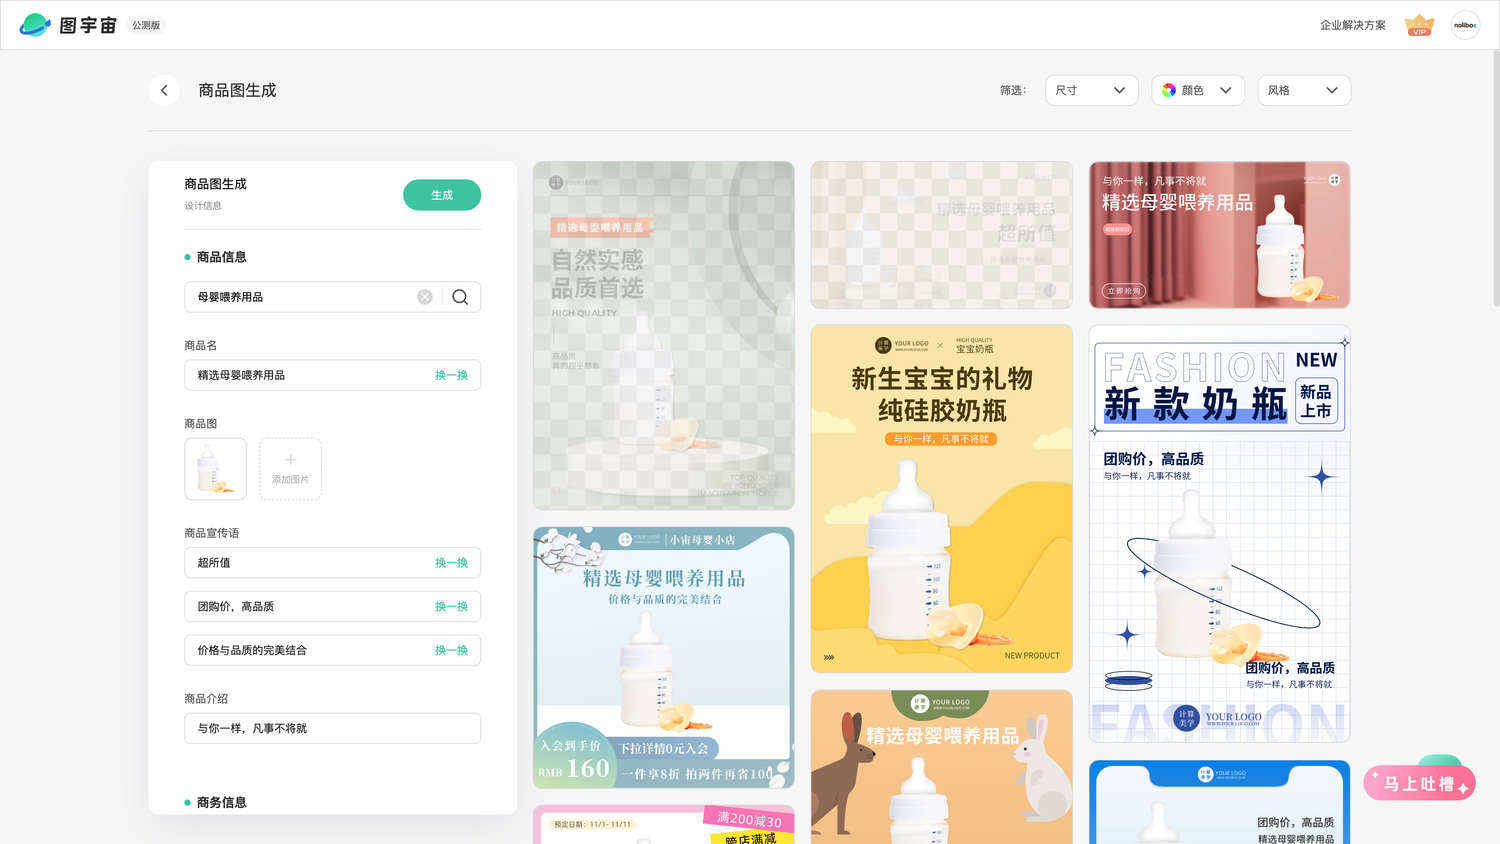Viewport: 1500px width, 844px height.
Task: Open the nolibox user avatar
Action: tap(1465, 25)
